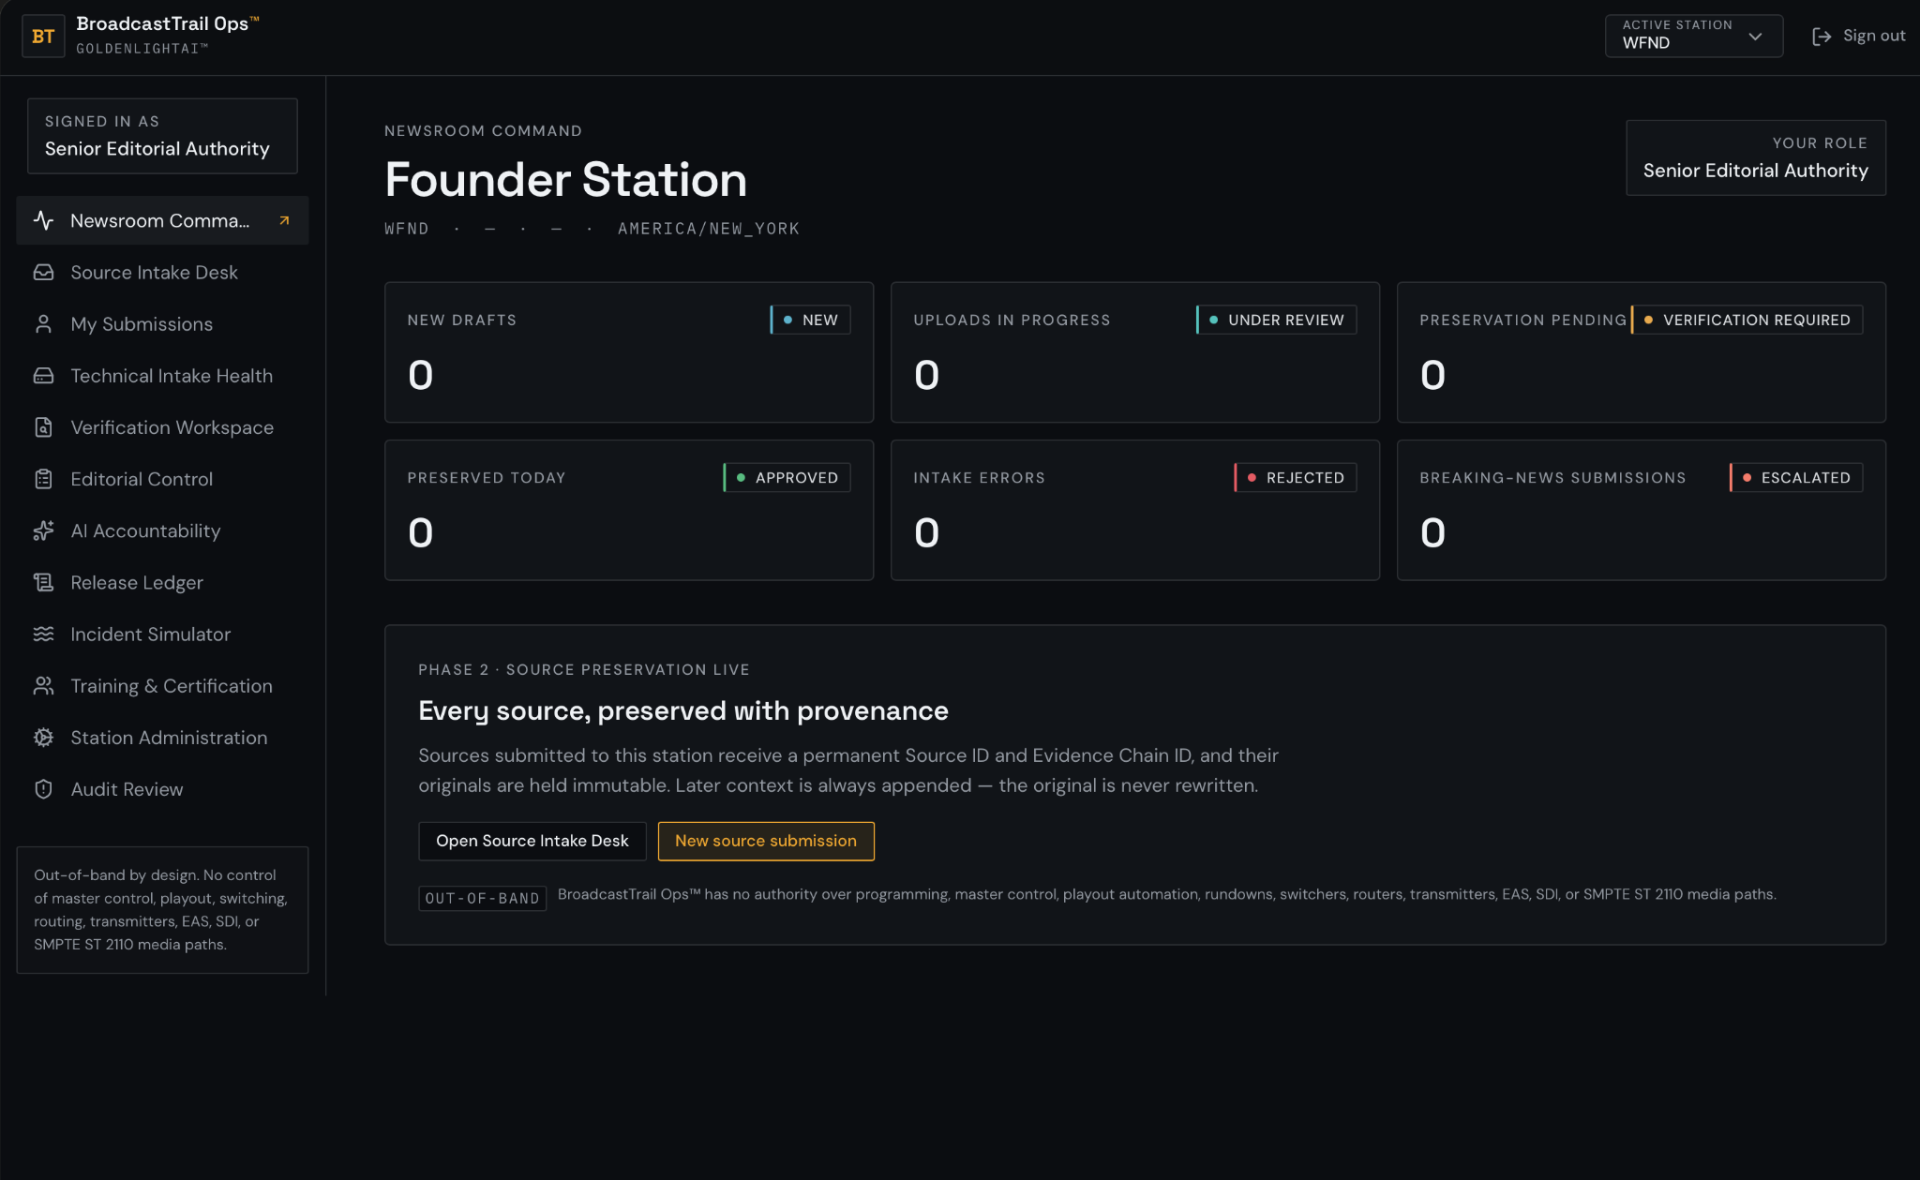Open My Submissions page
The image size is (1920, 1180).
point(162,324)
